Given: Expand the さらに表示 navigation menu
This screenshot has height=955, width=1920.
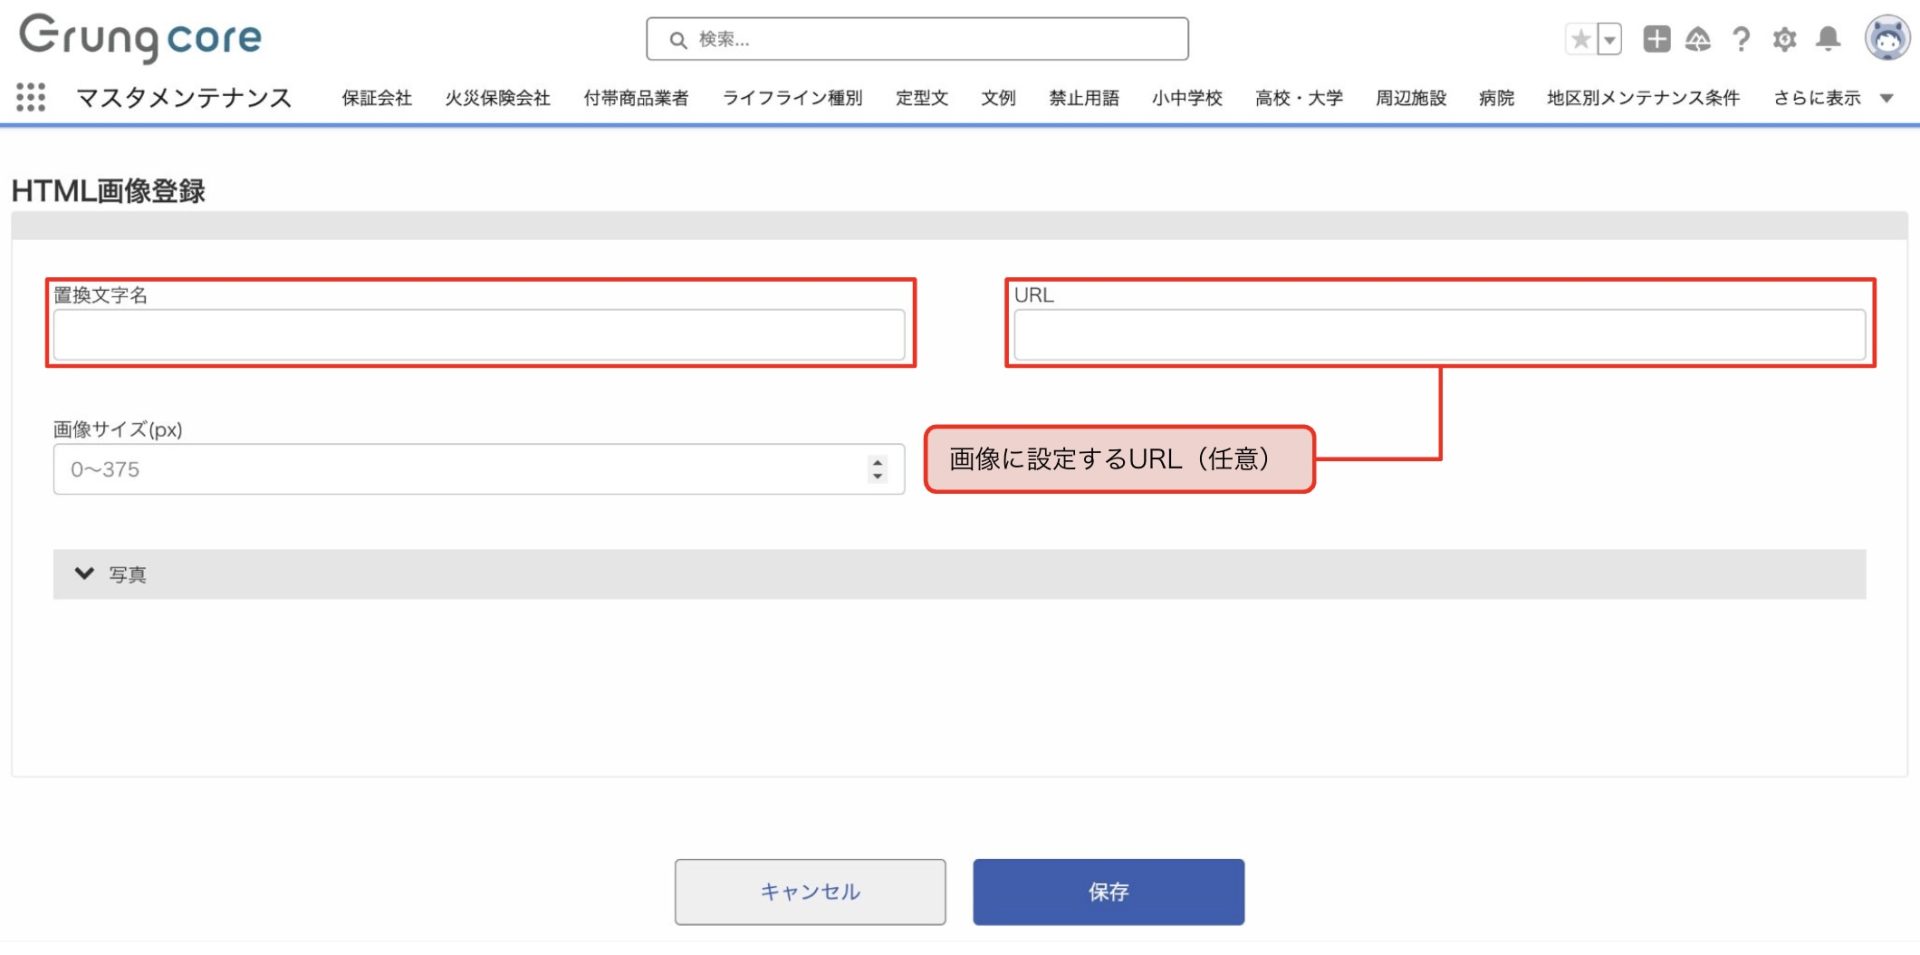Looking at the screenshot, I should [x=1832, y=98].
